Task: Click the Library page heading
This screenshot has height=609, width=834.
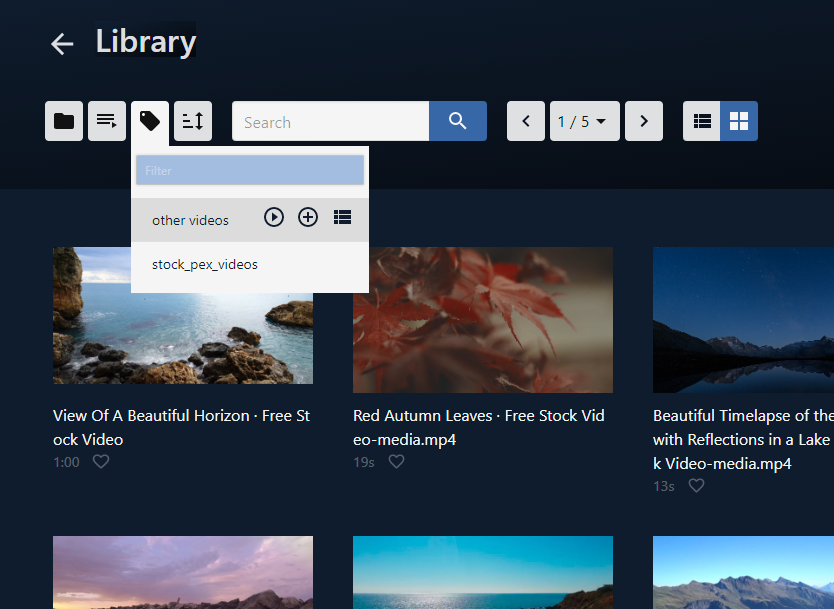Action: (x=146, y=41)
